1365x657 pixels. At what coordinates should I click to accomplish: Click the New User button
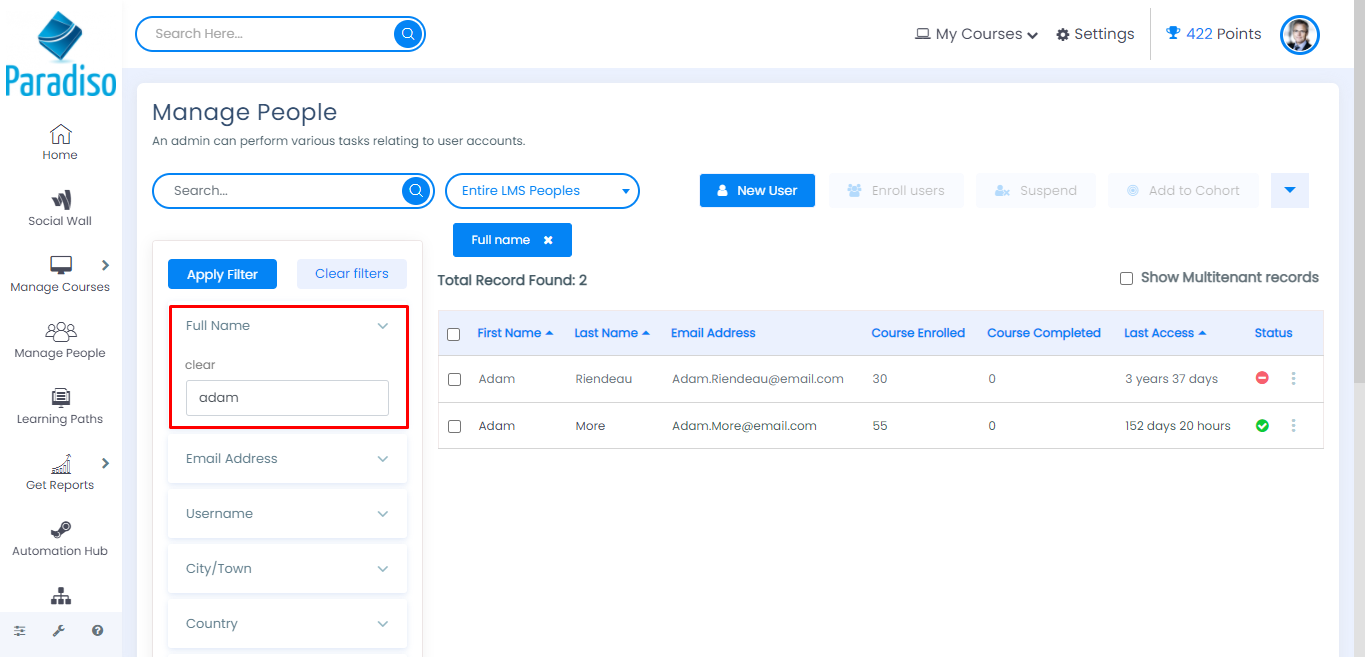(x=757, y=191)
